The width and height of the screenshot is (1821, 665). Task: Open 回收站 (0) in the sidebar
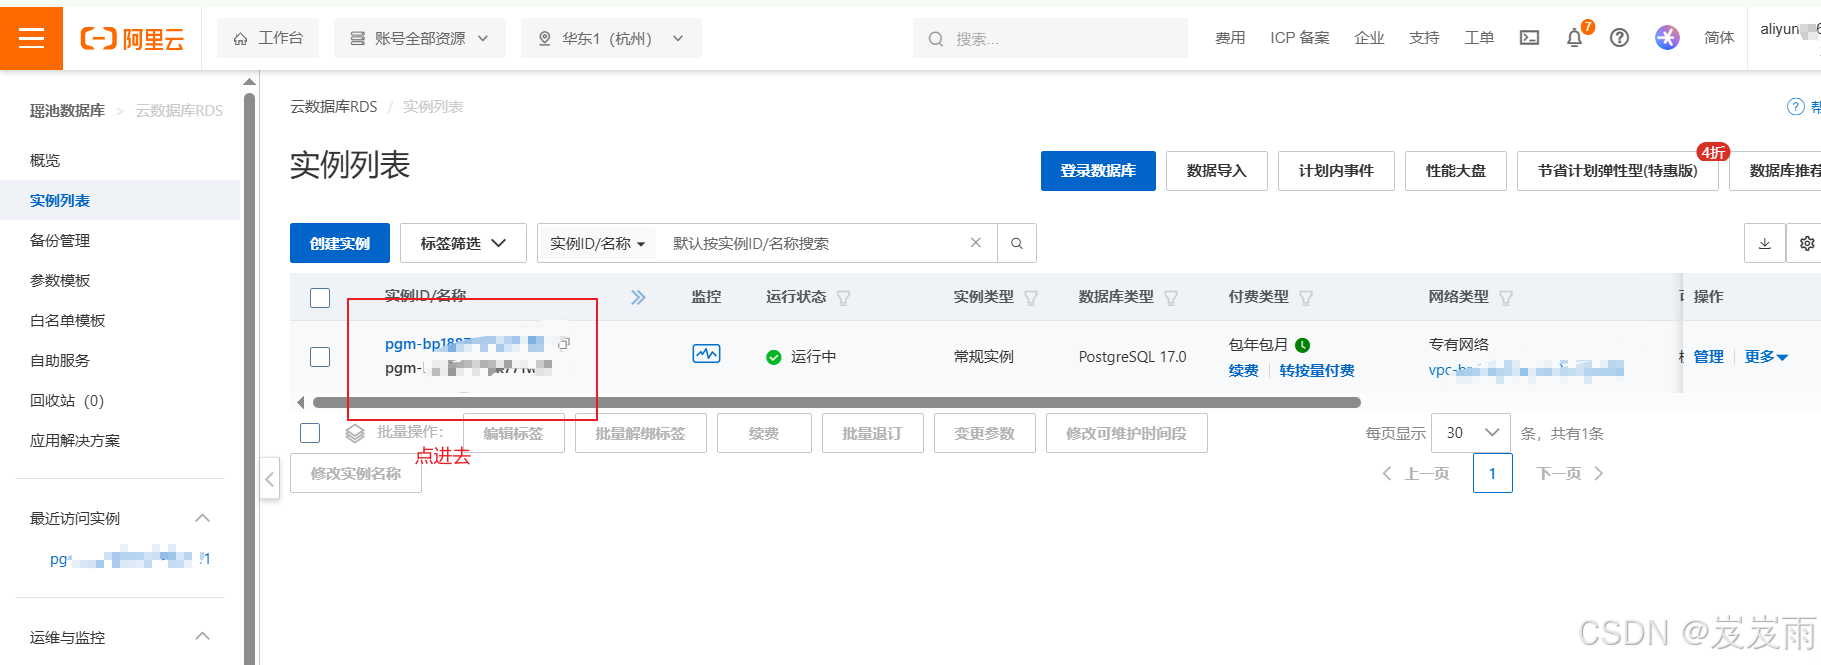[x=67, y=400]
